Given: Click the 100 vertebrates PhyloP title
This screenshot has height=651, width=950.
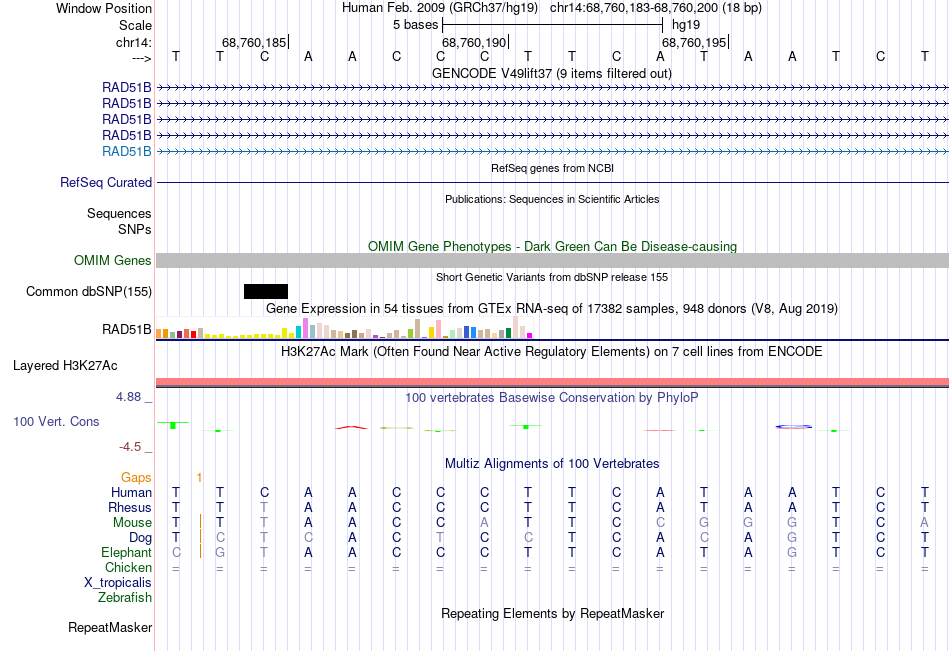Looking at the screenshot, I should 552,398.
